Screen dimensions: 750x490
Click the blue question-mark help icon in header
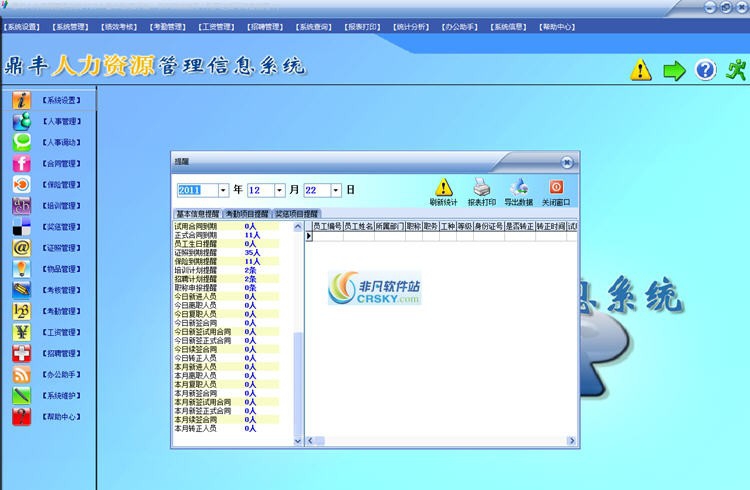tap(706, 70)
